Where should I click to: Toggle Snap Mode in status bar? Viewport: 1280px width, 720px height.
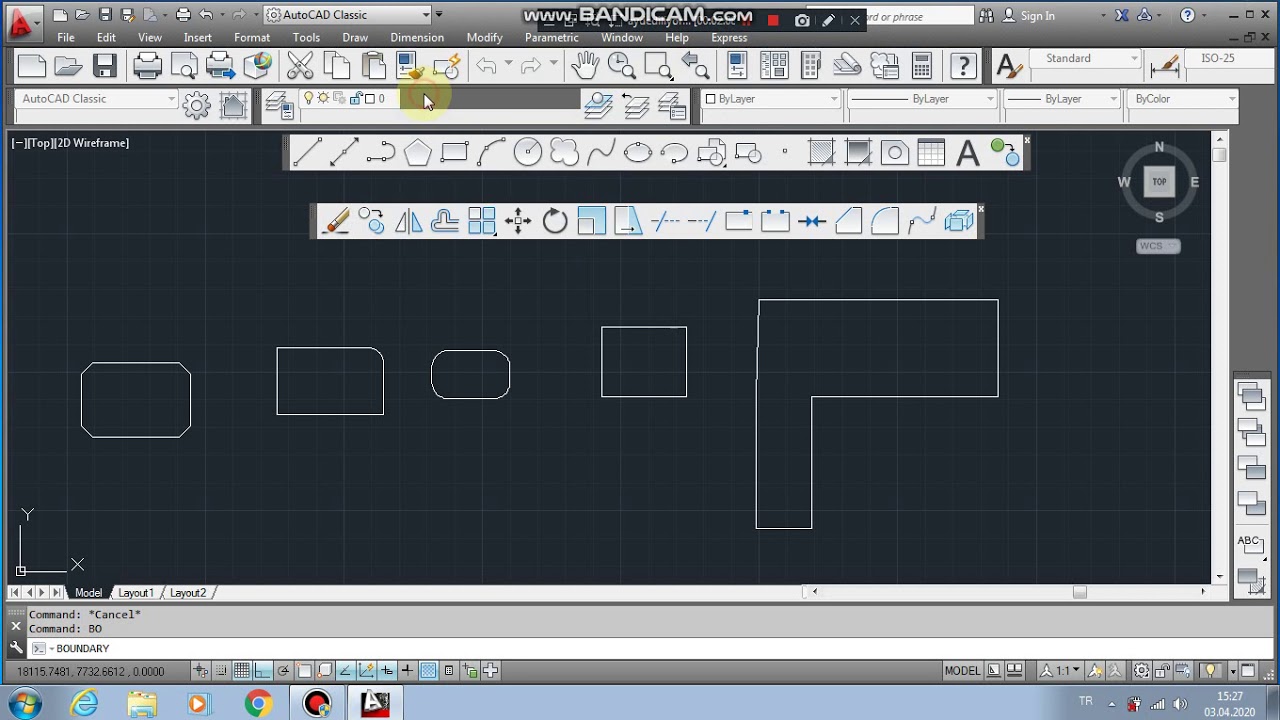[221, 671]
